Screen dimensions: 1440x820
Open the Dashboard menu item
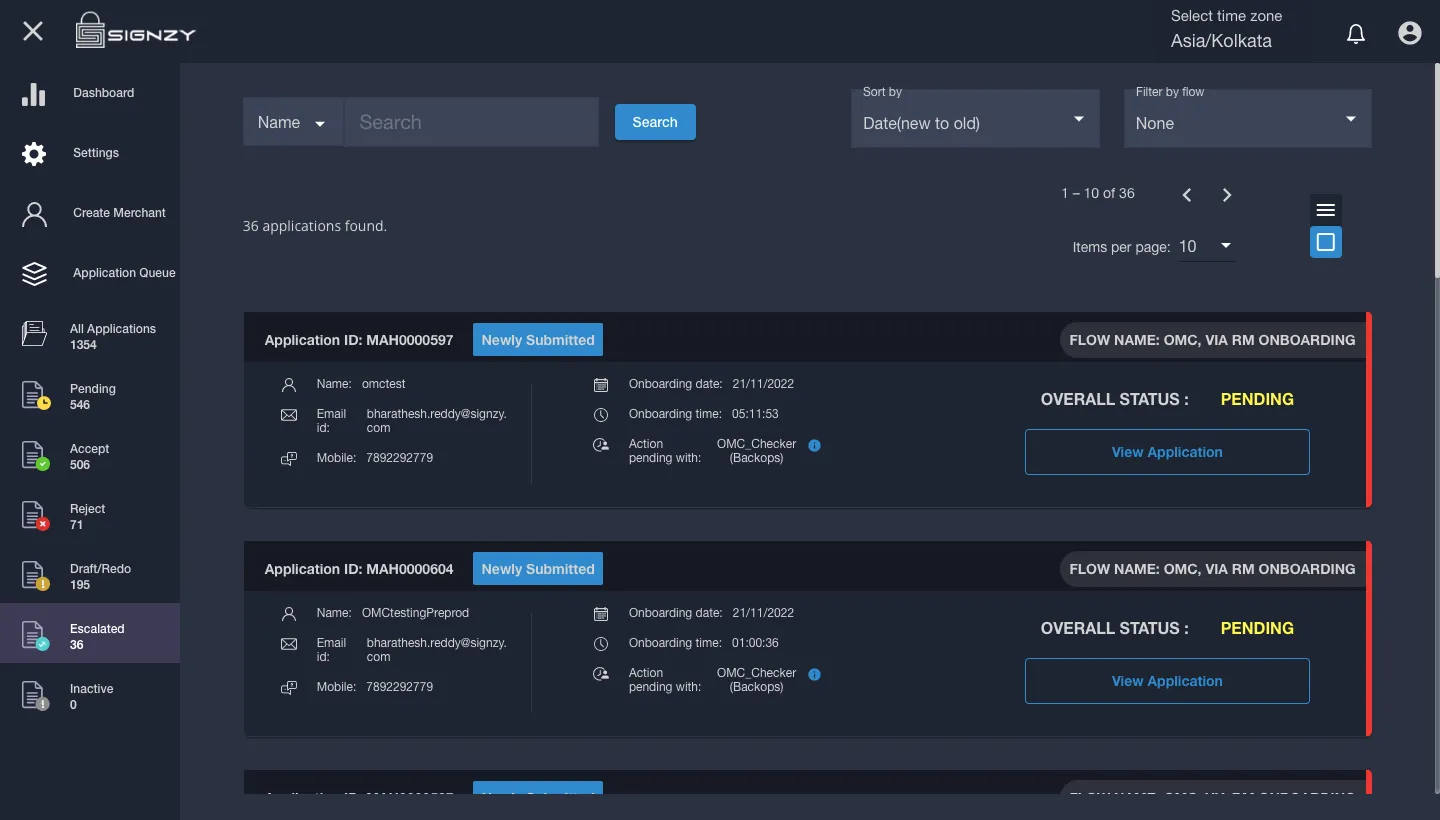tap(90, 93)
